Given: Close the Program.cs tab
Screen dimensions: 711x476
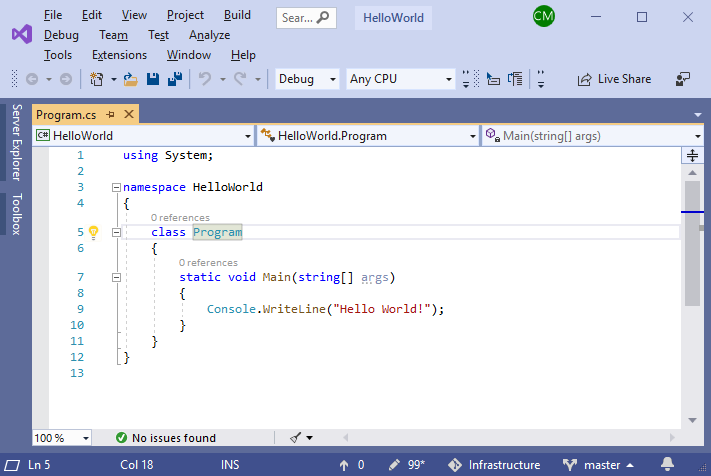Looking at the screenshot, I should point(129,114).
